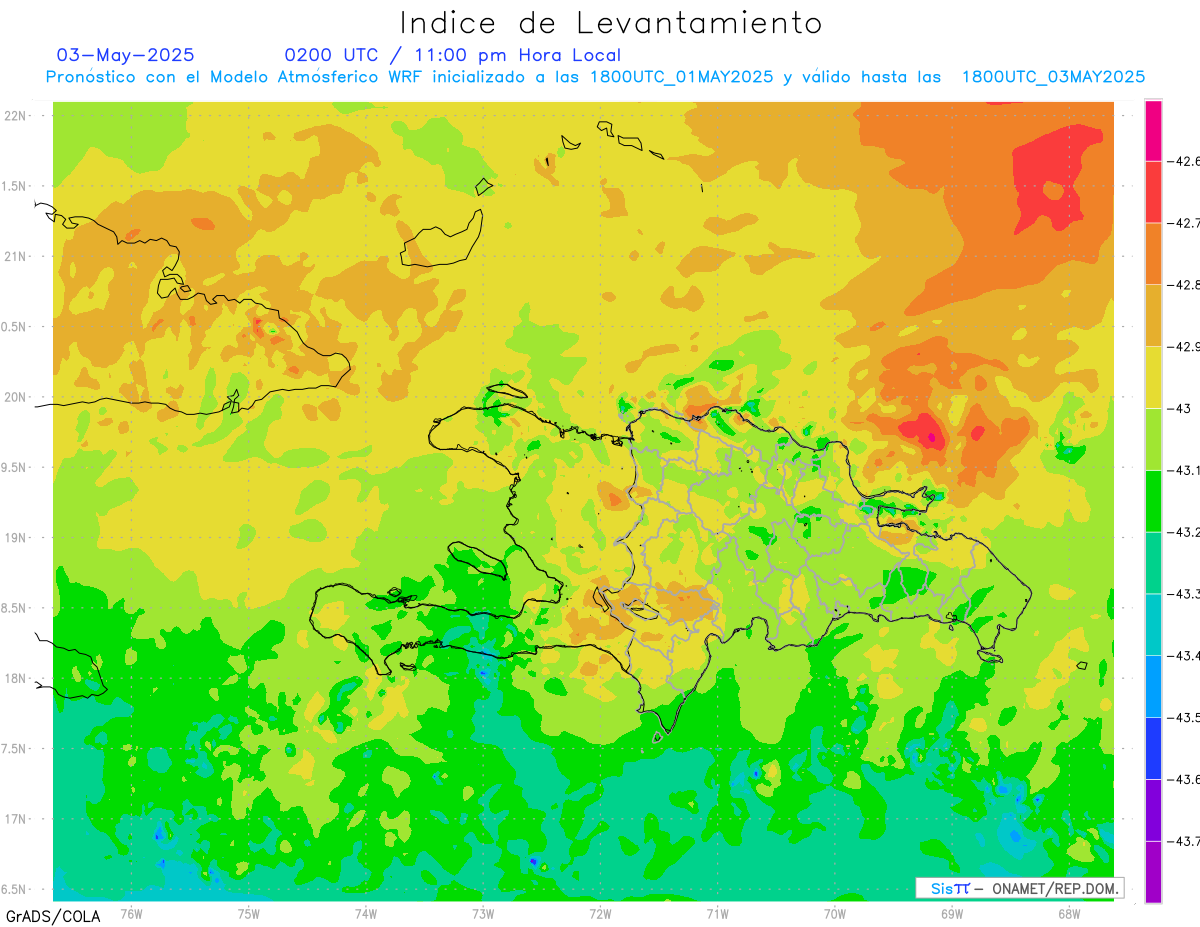Screen dimensions: 1200x927
Task: Pick the sky-blue swatch below -43.4
Action: (1153, 686)
